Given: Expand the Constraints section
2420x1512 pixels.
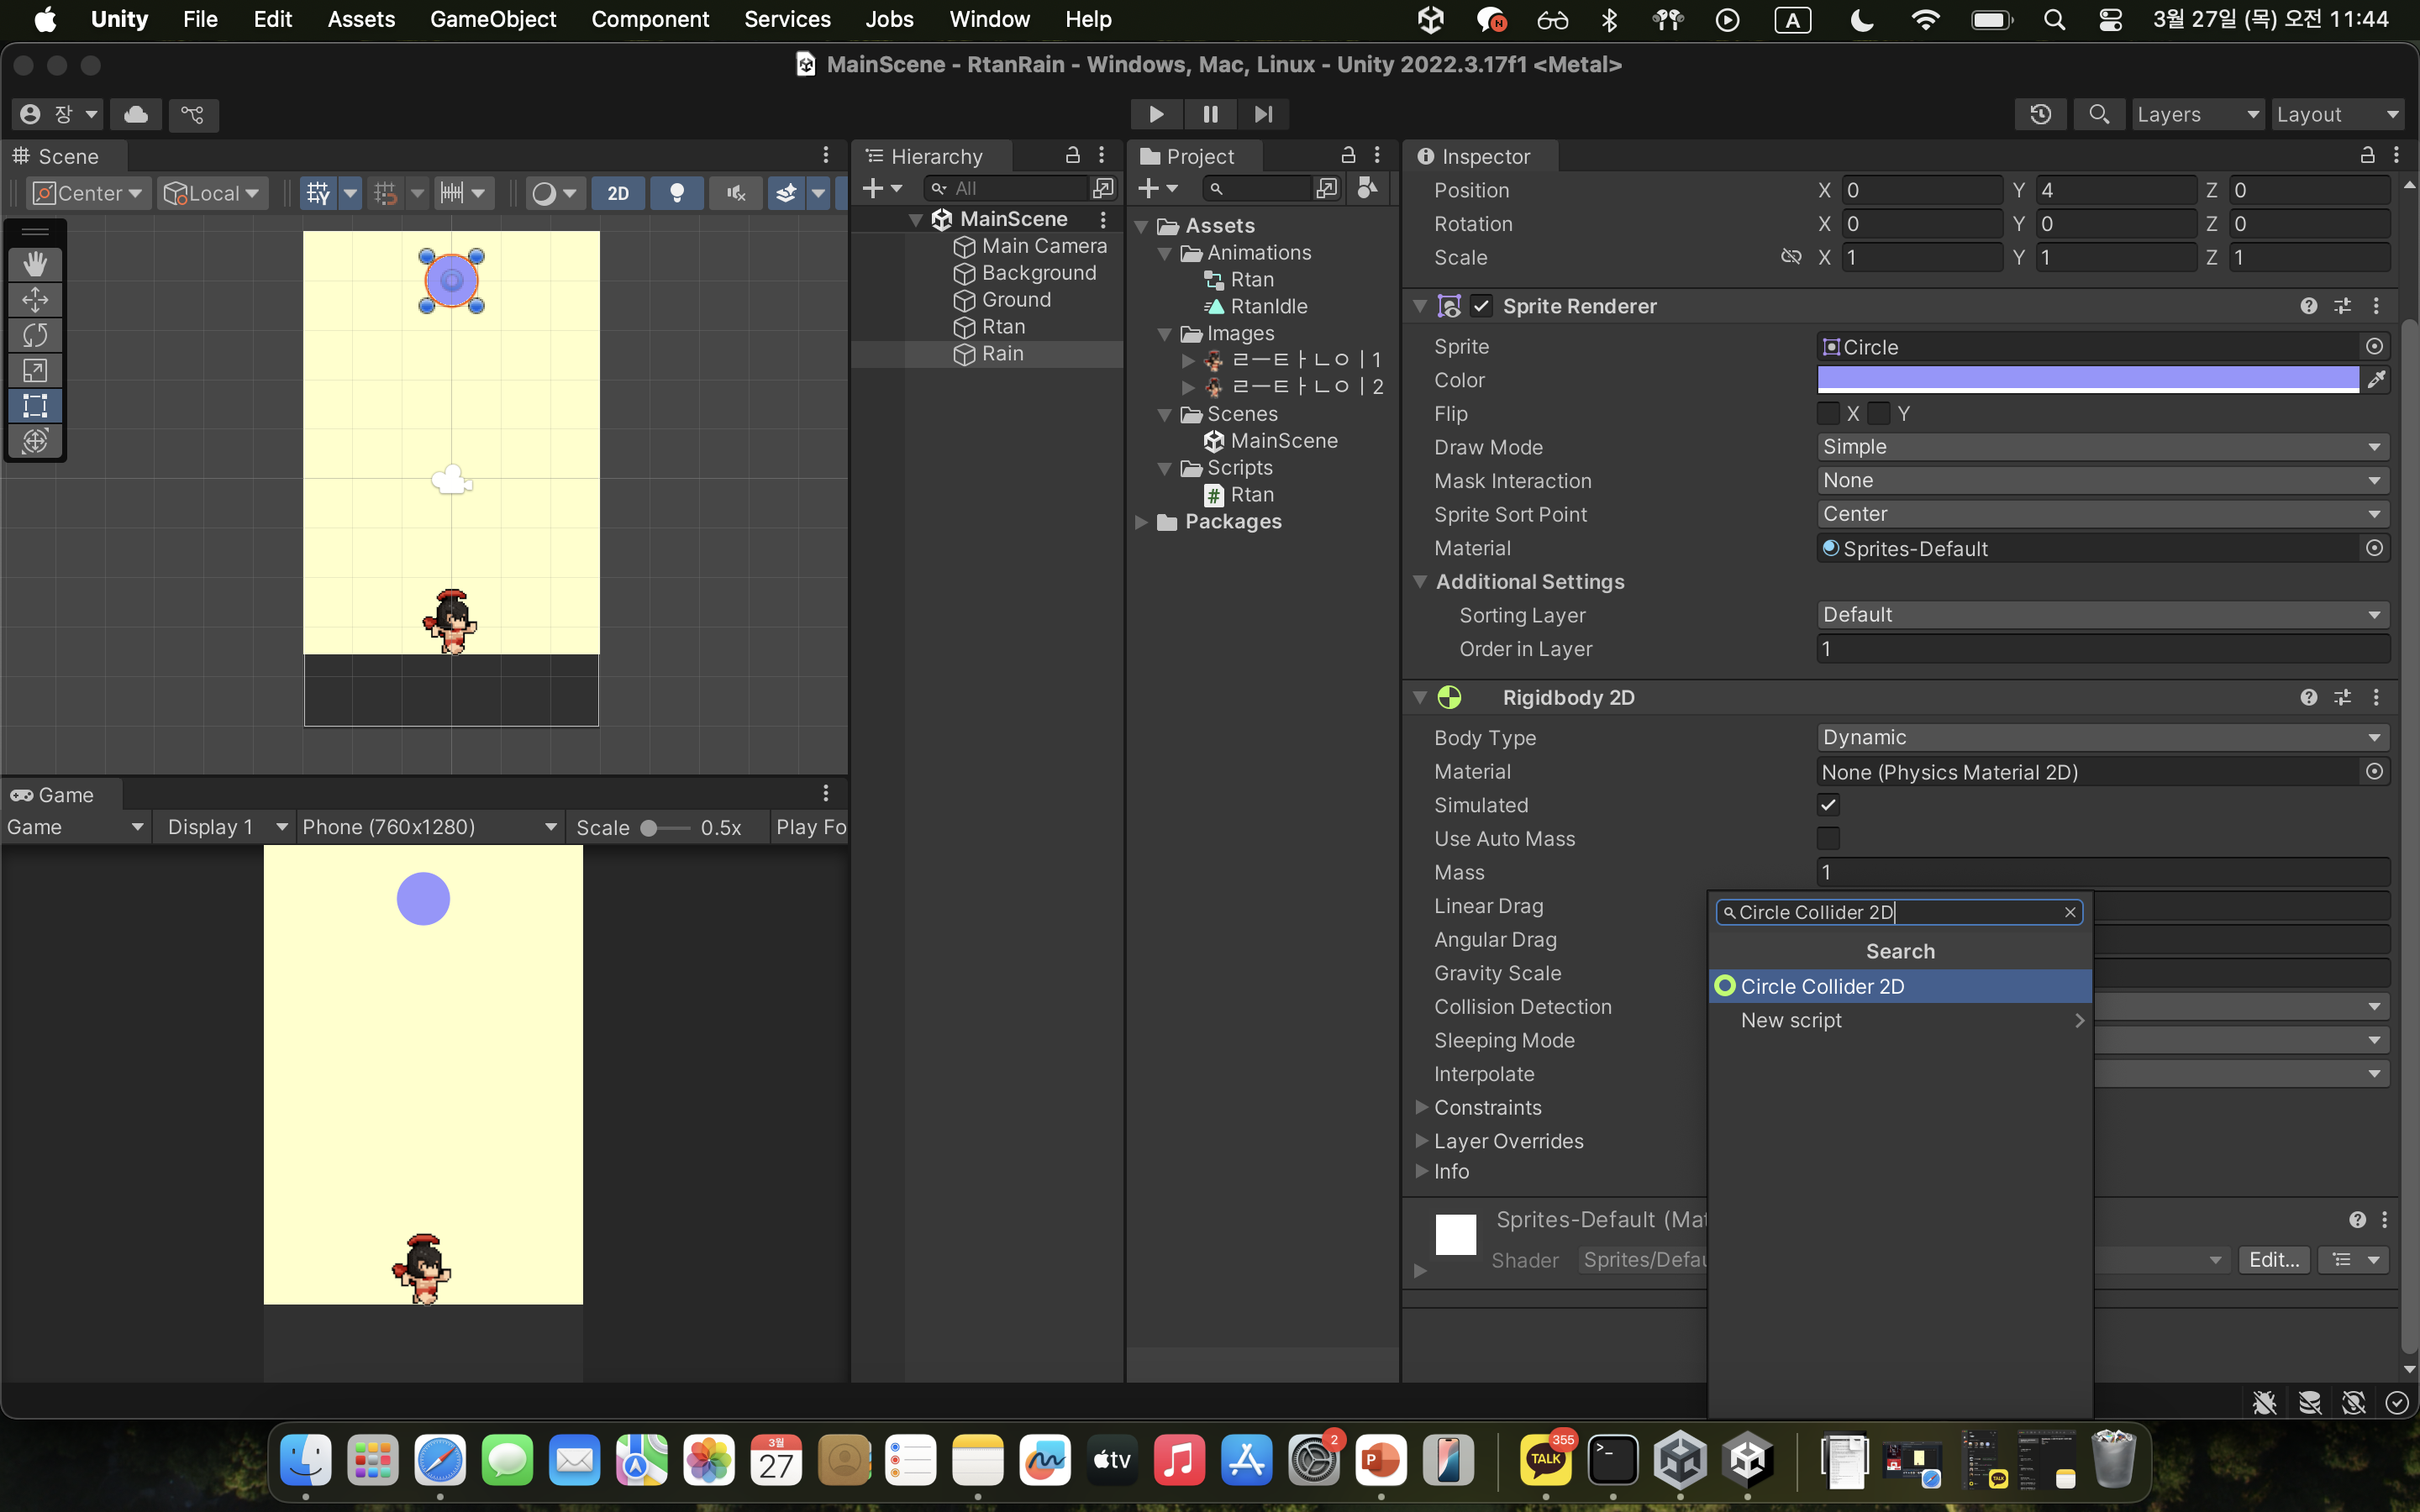Looking at the screenshot, I should tap(1421, 1107).
